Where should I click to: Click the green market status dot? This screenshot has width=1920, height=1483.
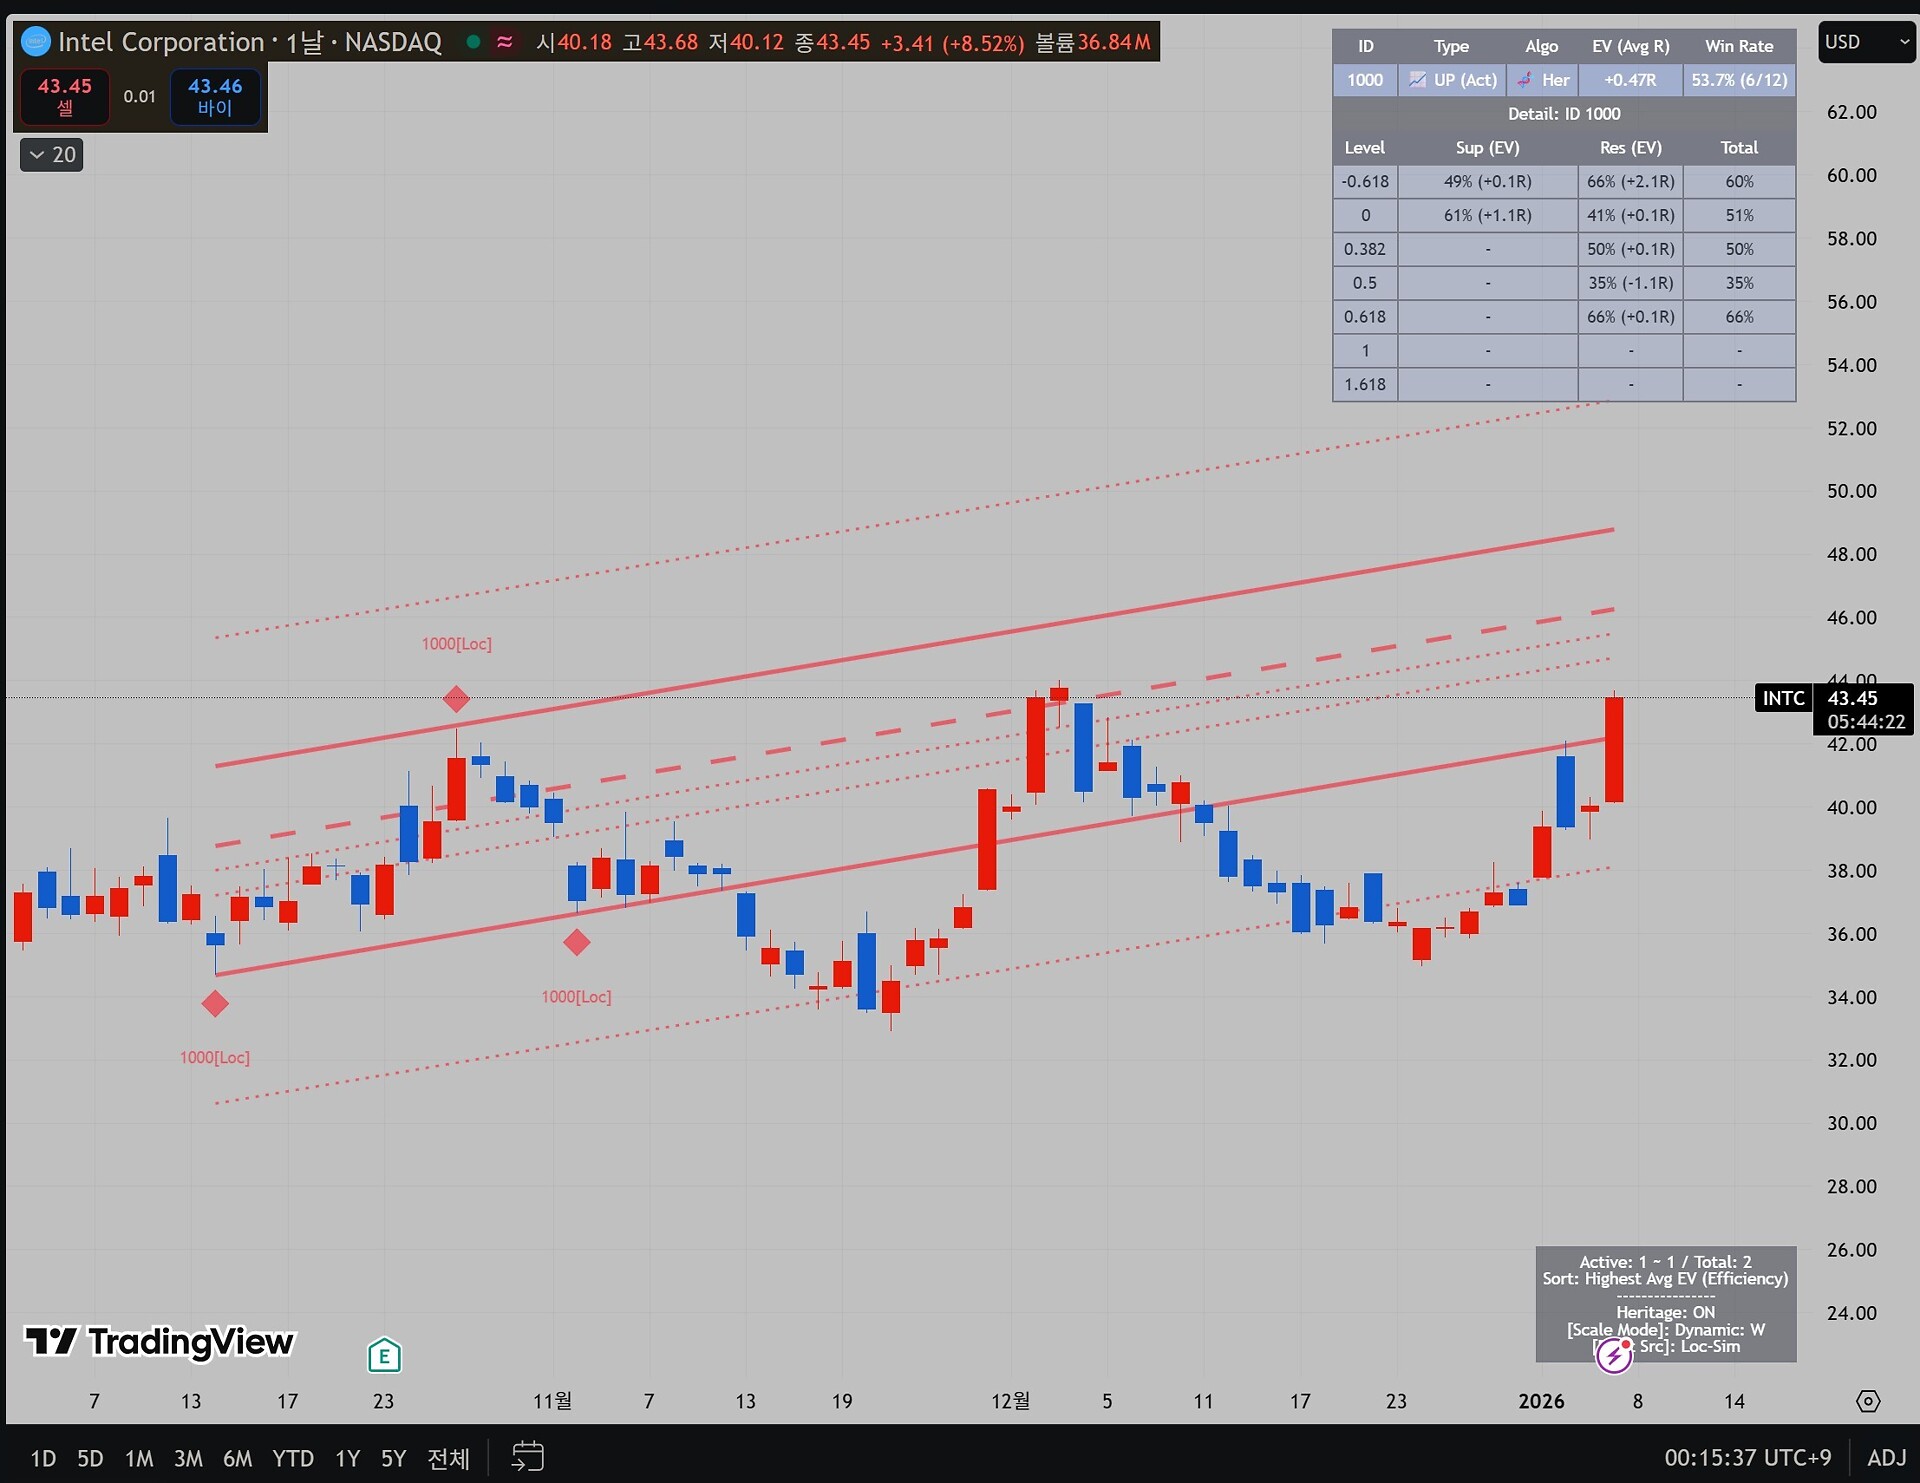point(473,42)
